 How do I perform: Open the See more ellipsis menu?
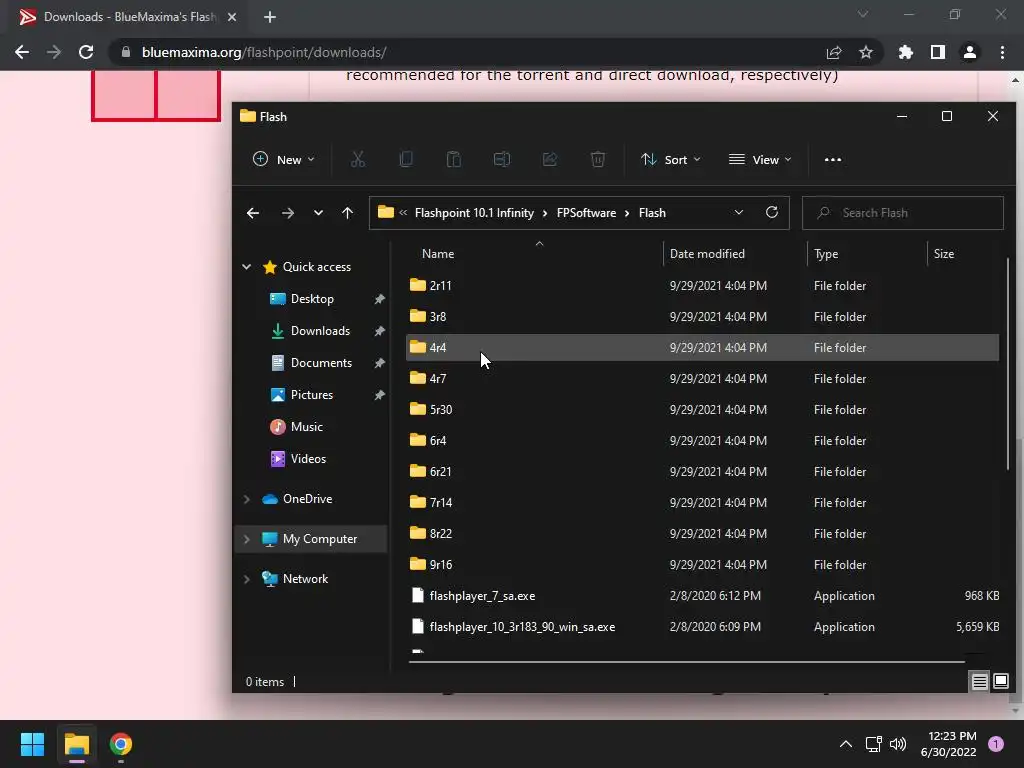tap(833, 159)
